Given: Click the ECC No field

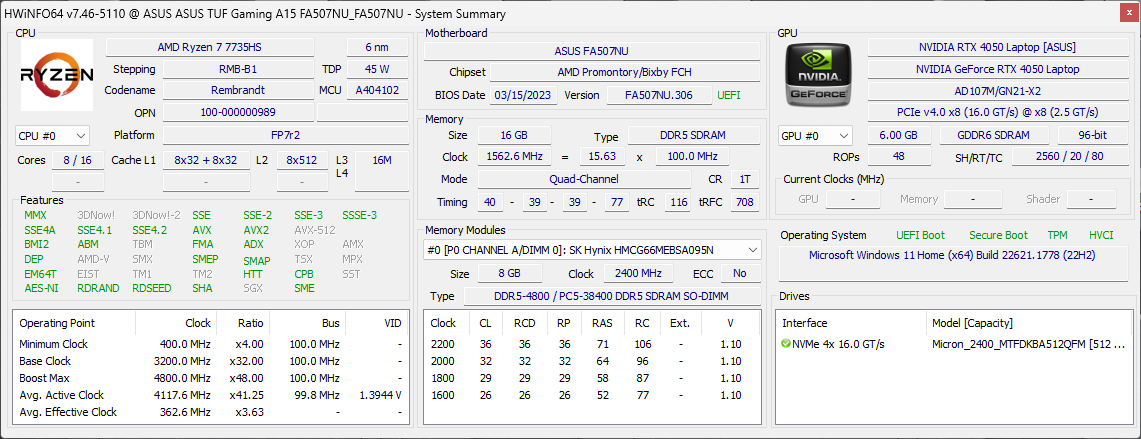Looking at the screenshot, I should coord(740,274).
